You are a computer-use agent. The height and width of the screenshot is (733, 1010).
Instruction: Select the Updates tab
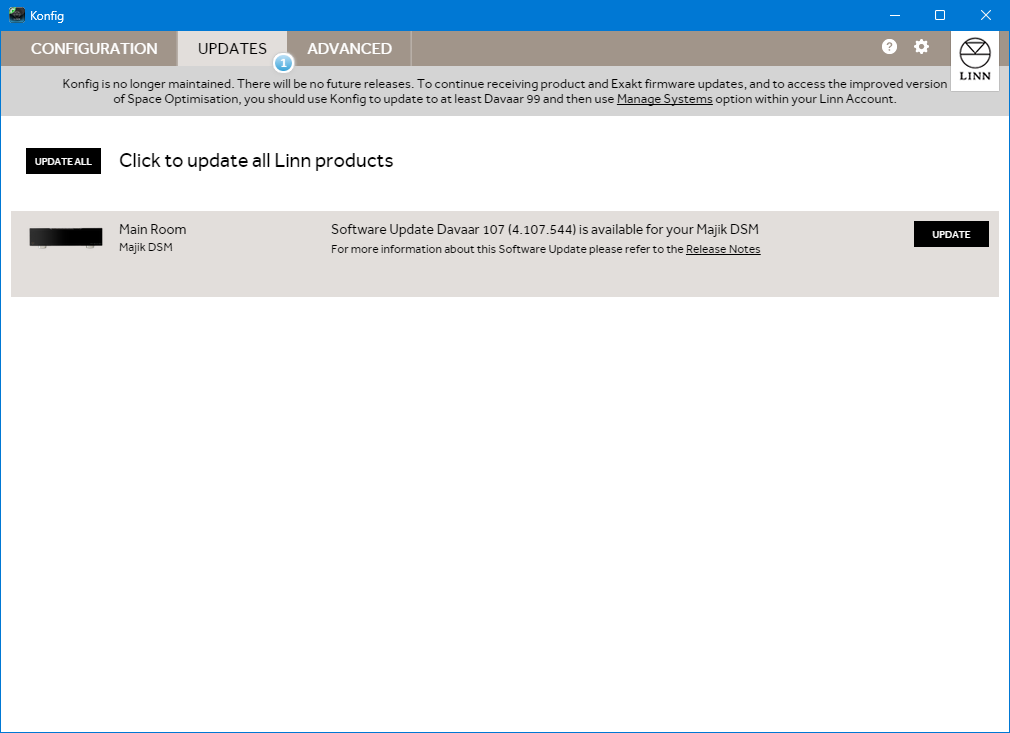tap(232, 48)
